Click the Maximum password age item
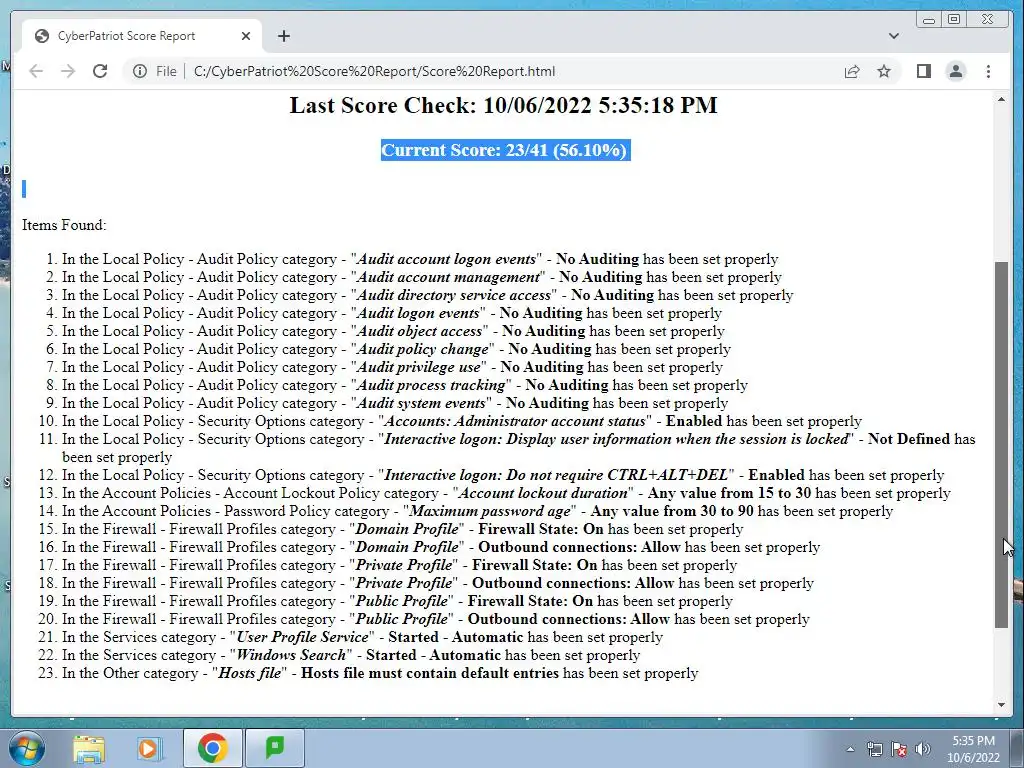The width and height of the screenshot is (1024, 768). 477,511
